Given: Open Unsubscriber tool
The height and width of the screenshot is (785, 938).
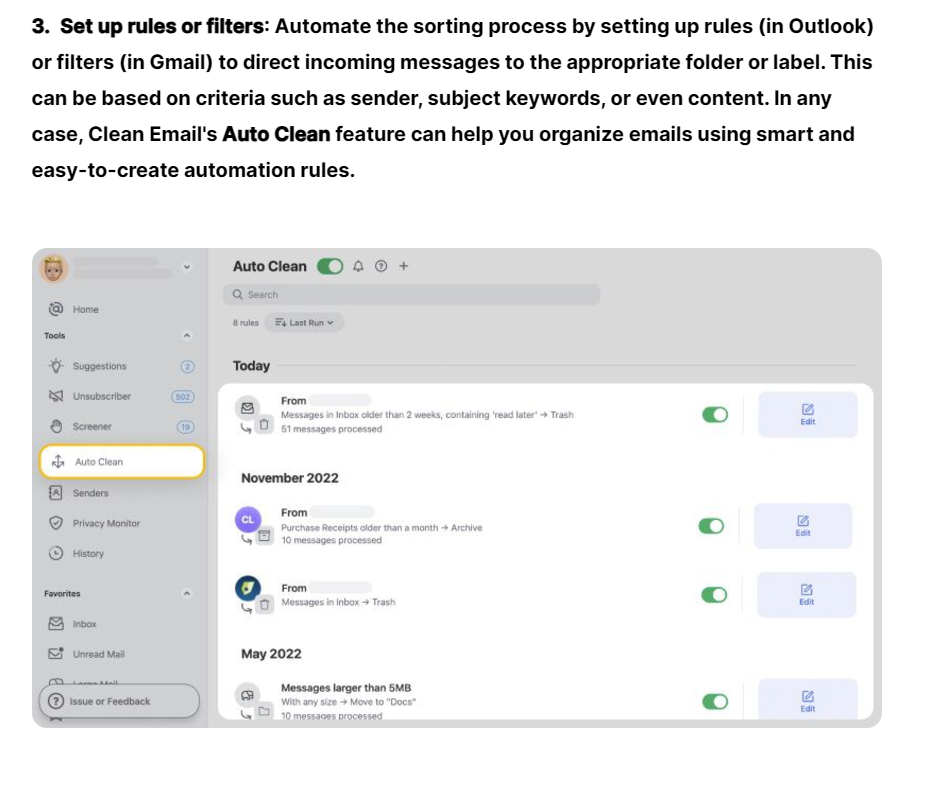Looking at the screenshot, I should [102, 396].
